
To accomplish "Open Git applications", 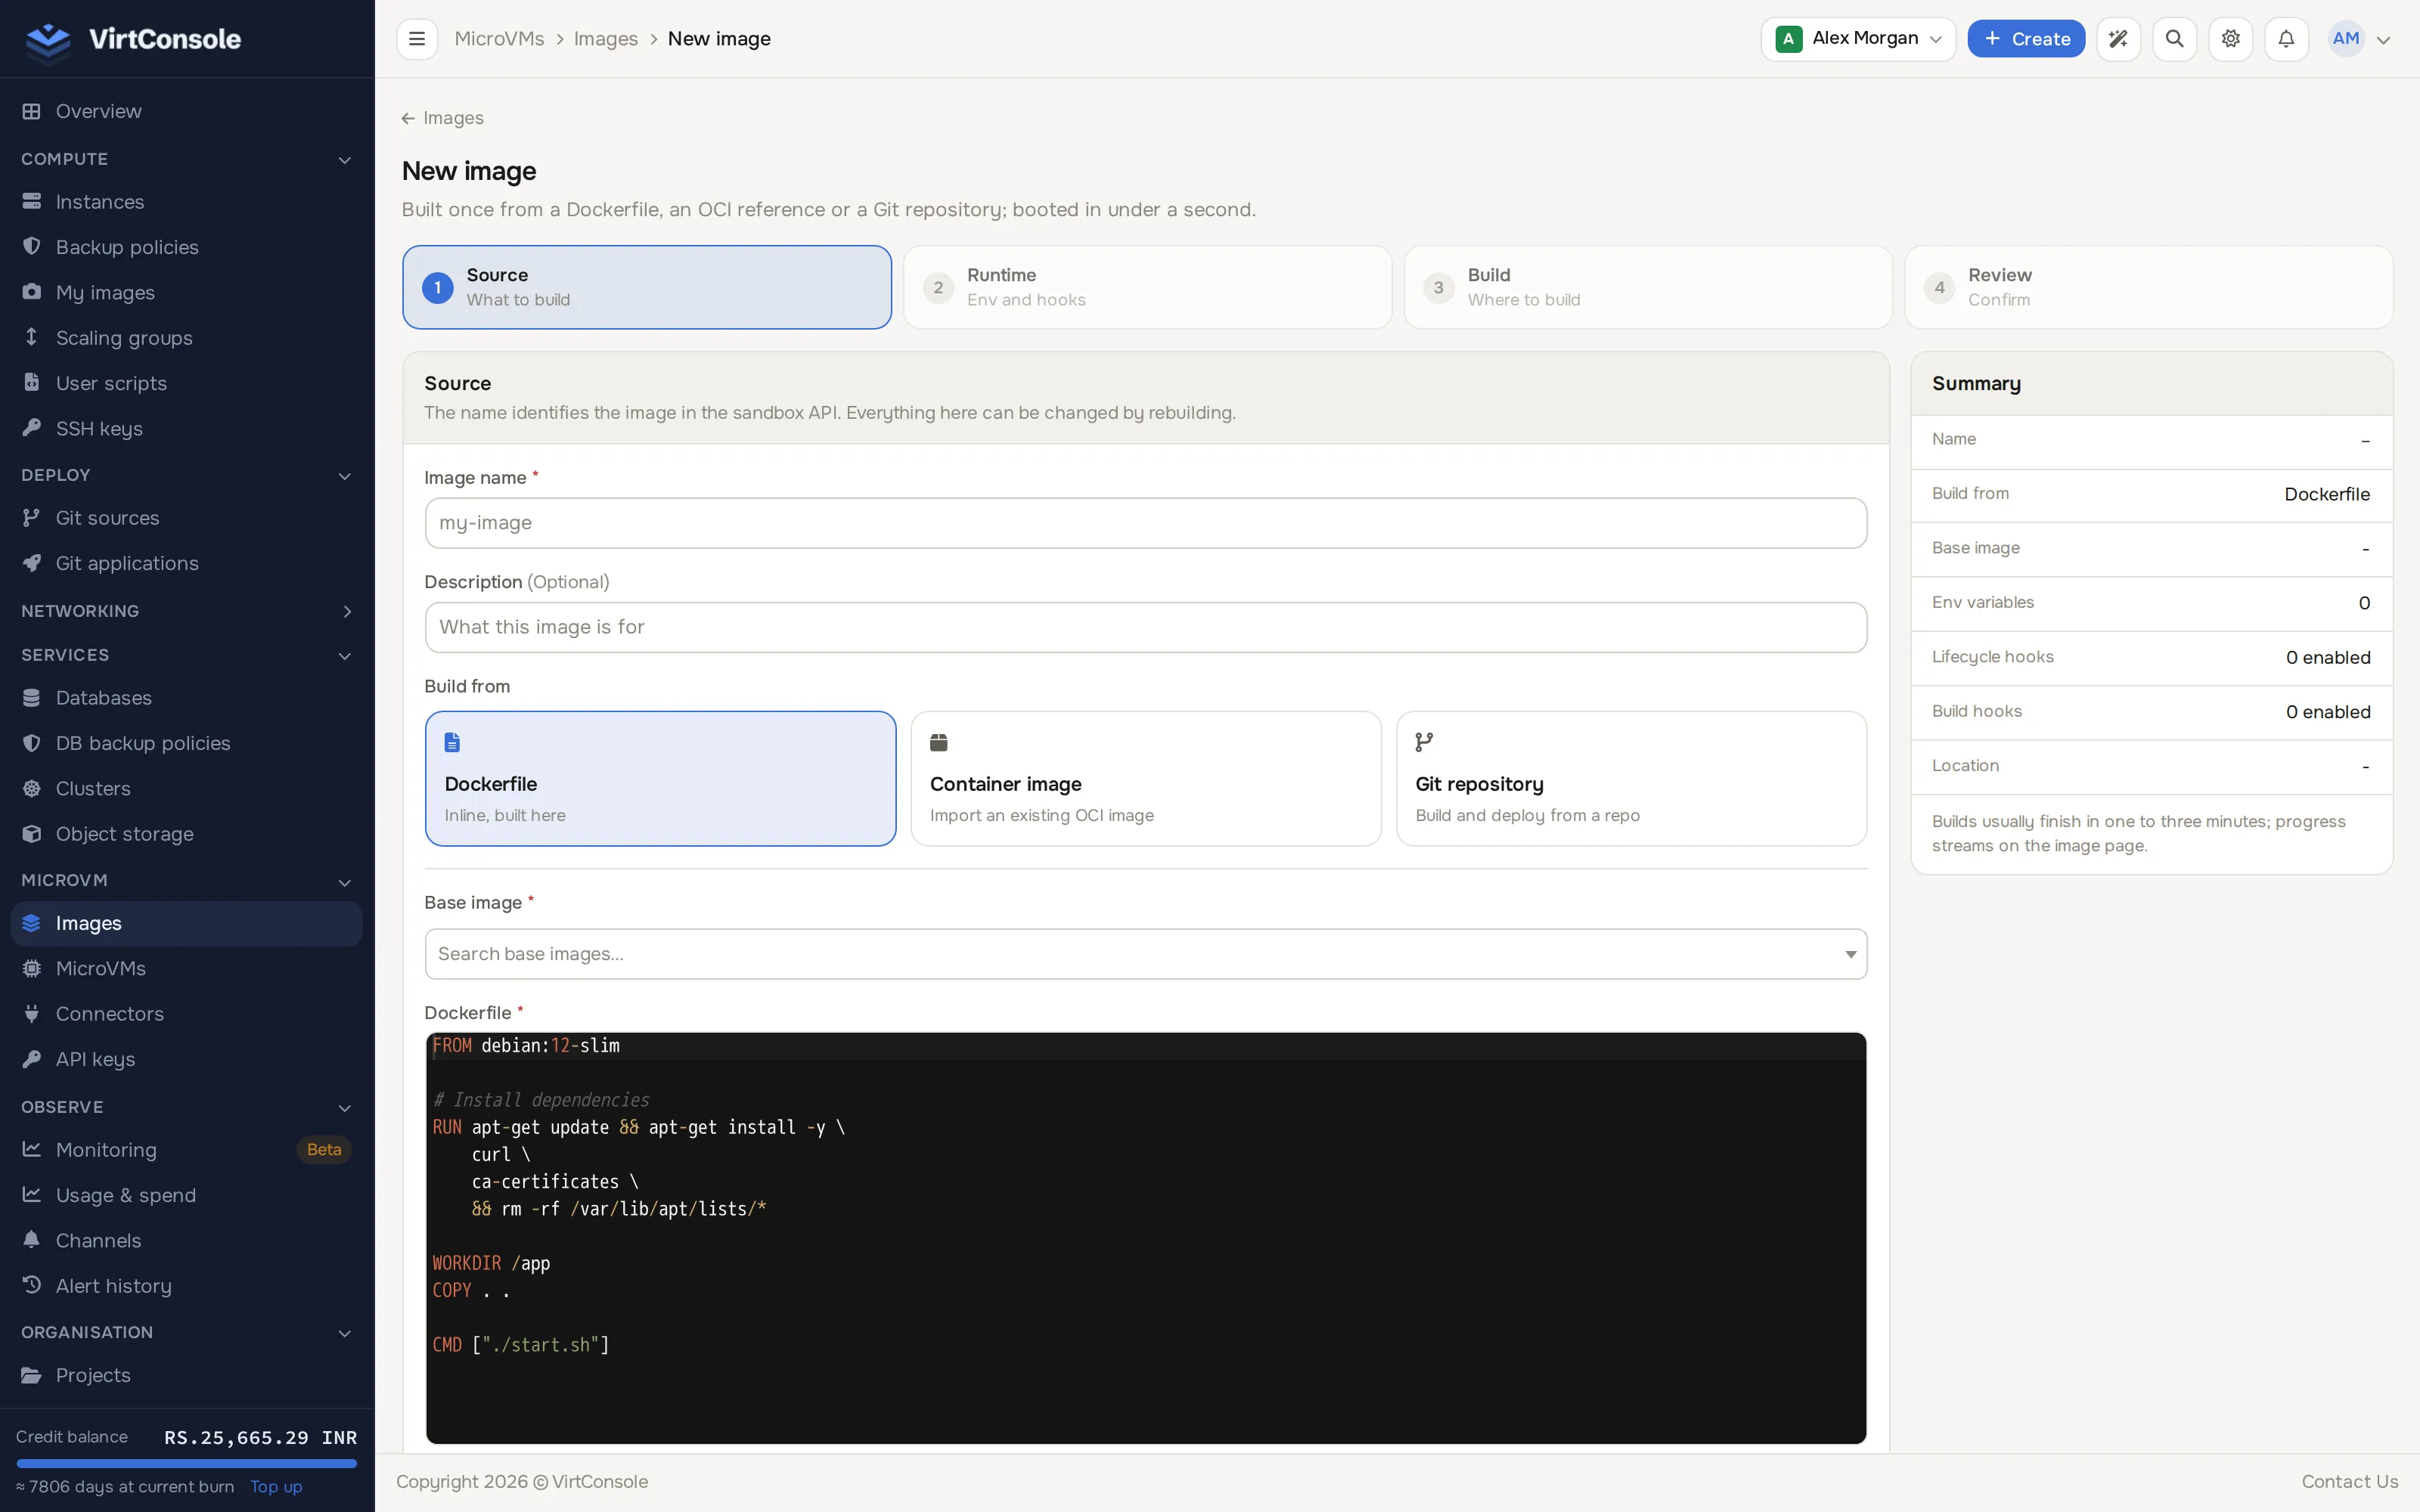I will click(186, 563).
